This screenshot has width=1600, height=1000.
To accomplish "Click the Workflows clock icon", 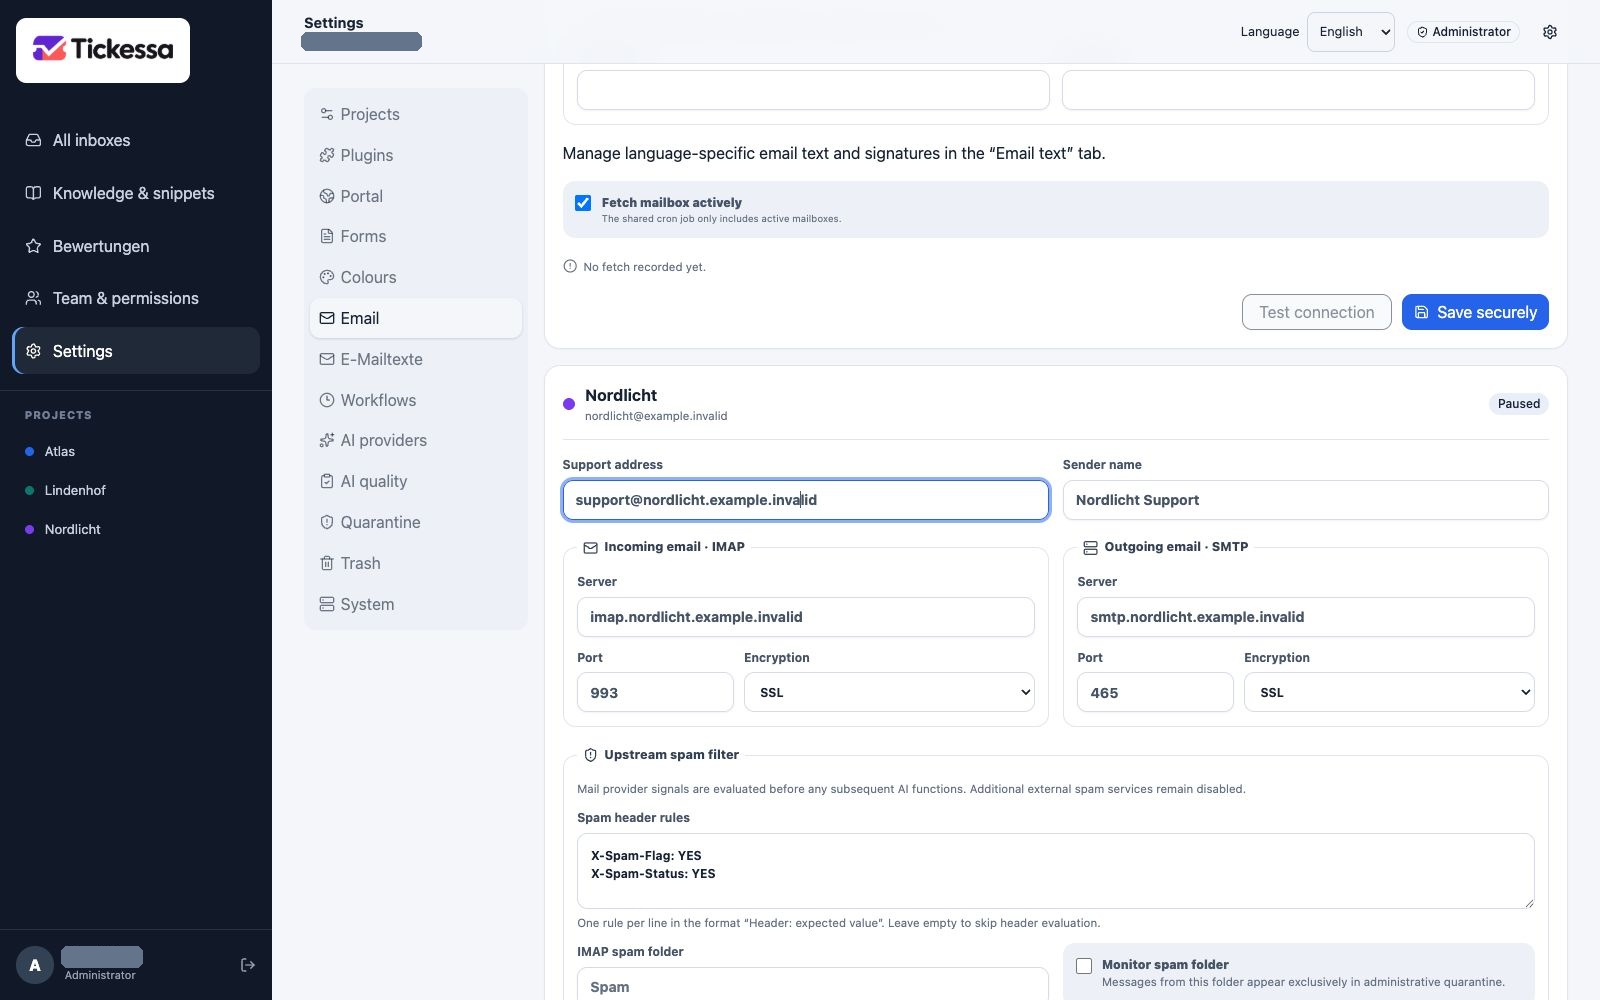I will pos(327,400).
